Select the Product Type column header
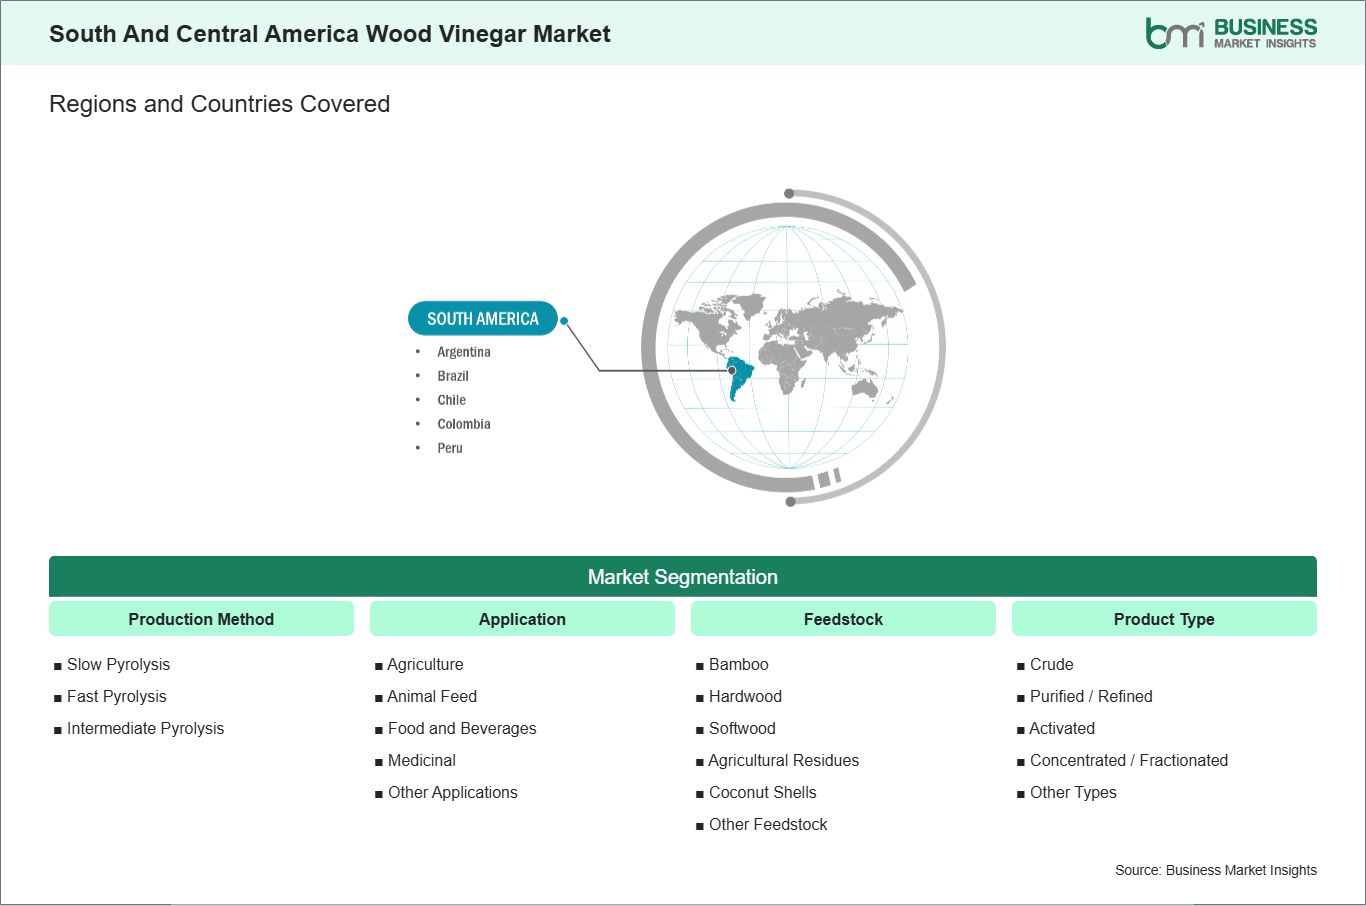1366x906 pixels. pos(1164,619)
